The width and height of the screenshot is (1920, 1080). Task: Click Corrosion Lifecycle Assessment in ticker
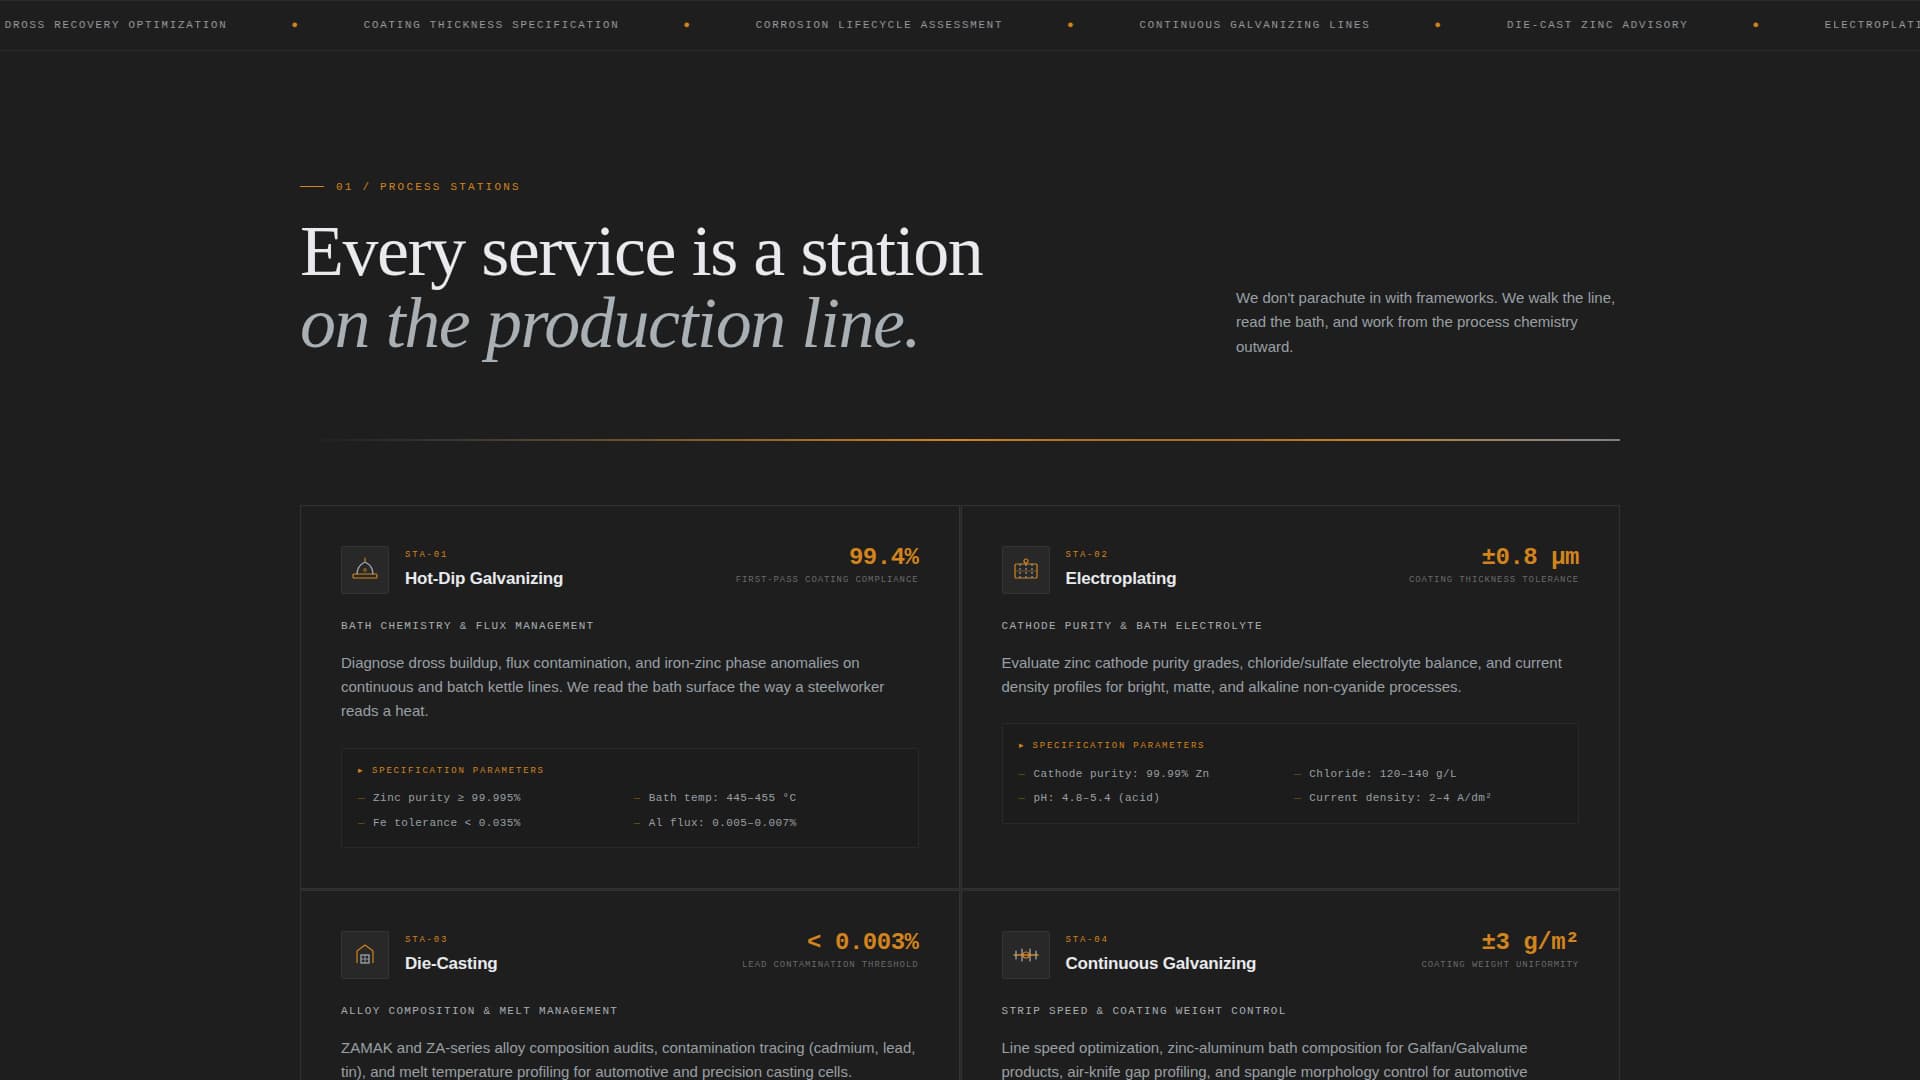[878, 24]
